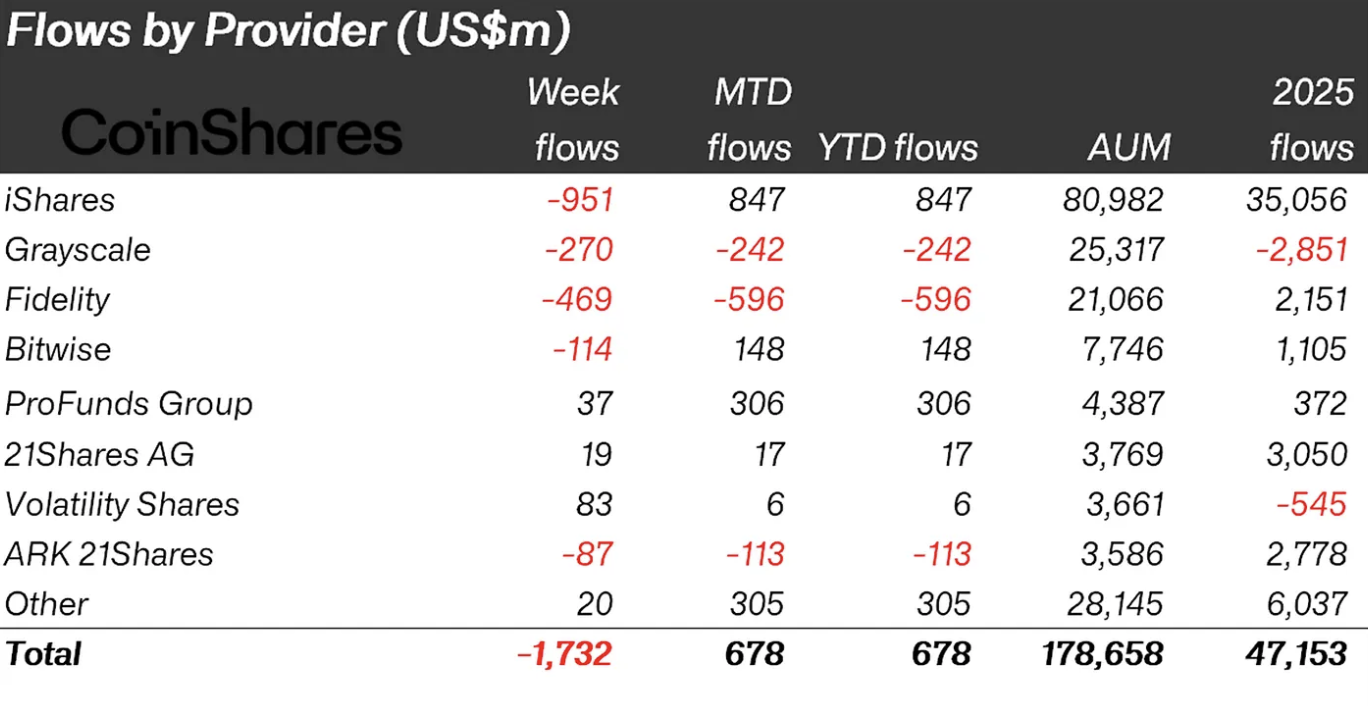Screen dimensions: 1368x706
Task: Click the Volatility Shares row label
Action: pyautogui.click(x=122, y=504)
